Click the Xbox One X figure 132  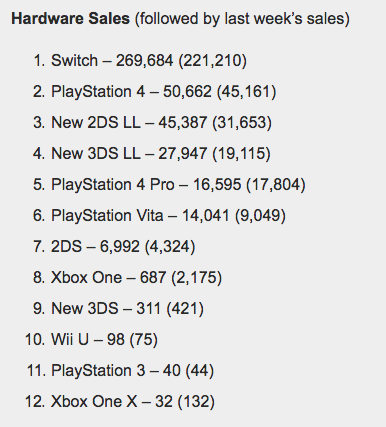[x=196, y=402]
